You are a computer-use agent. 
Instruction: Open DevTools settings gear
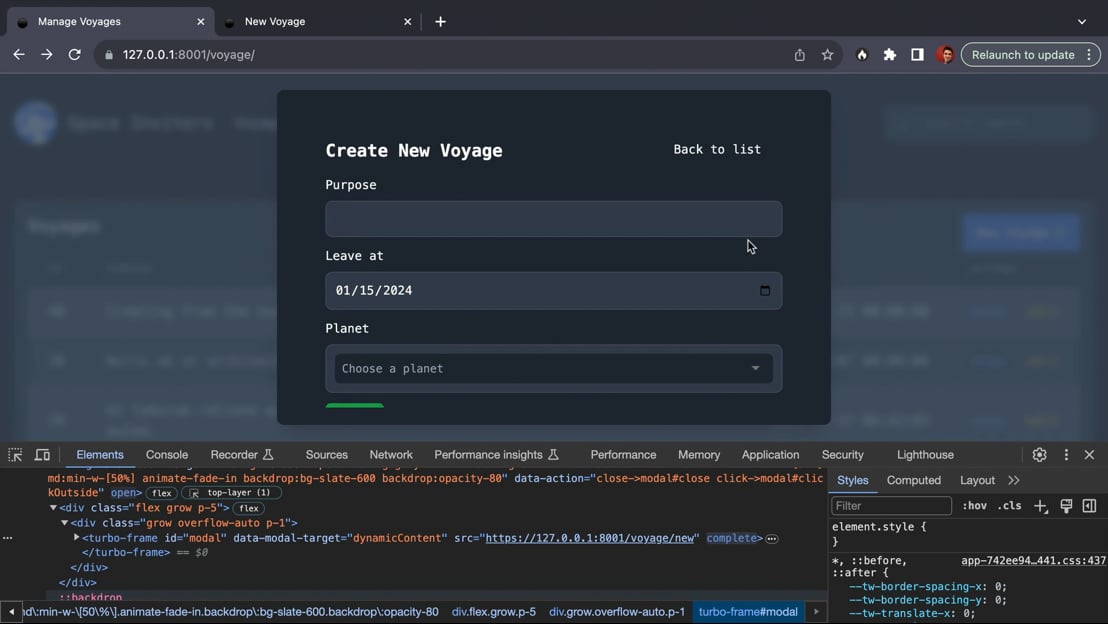click(x=1039, y=455)
